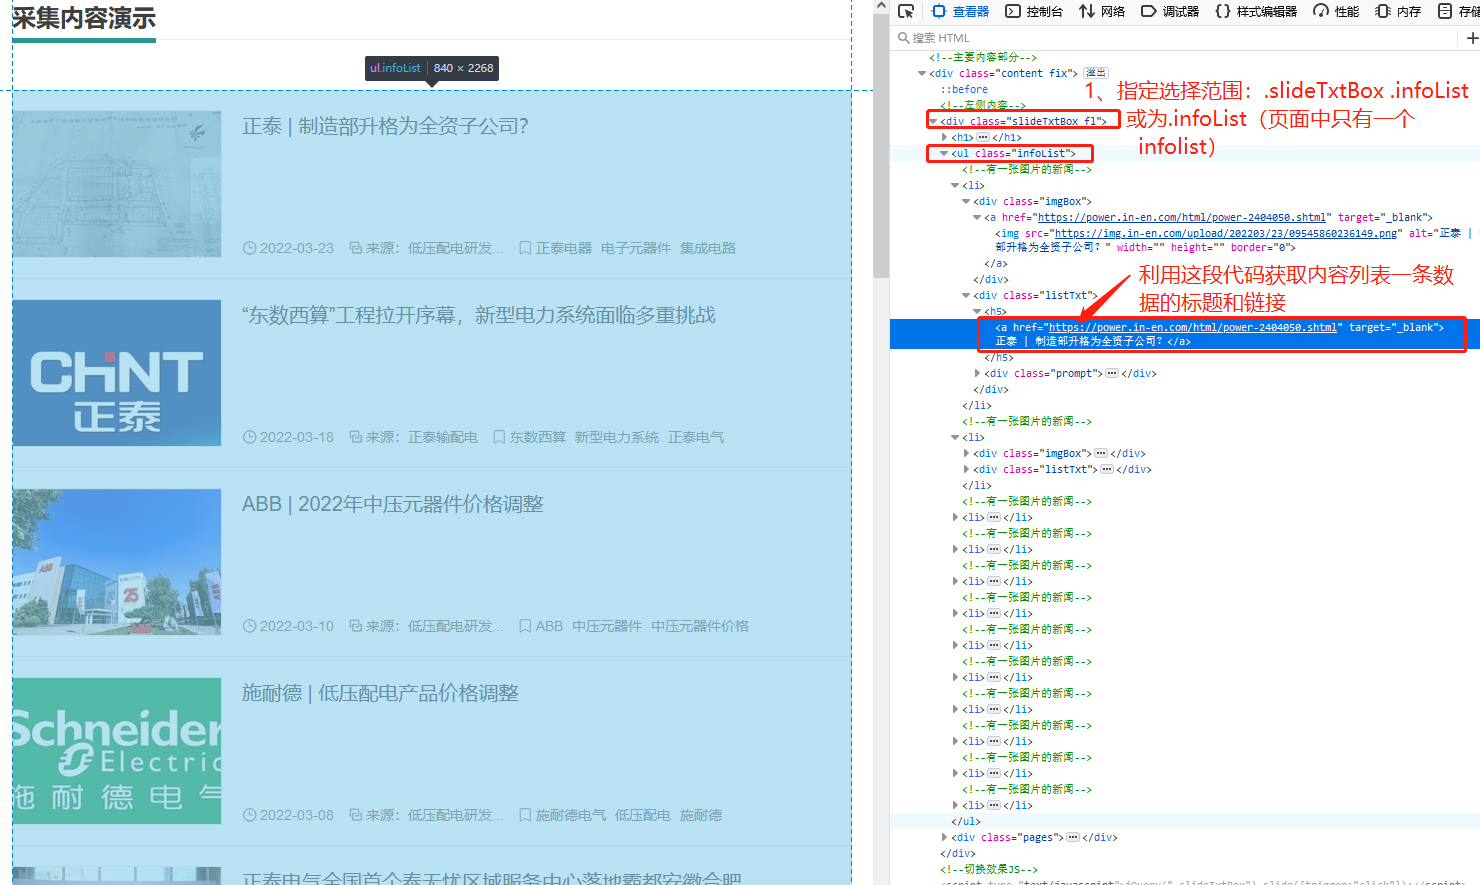Collapse the expanded div class="listTxt" node
The image size is (1480, 885).
coord(966,295)
